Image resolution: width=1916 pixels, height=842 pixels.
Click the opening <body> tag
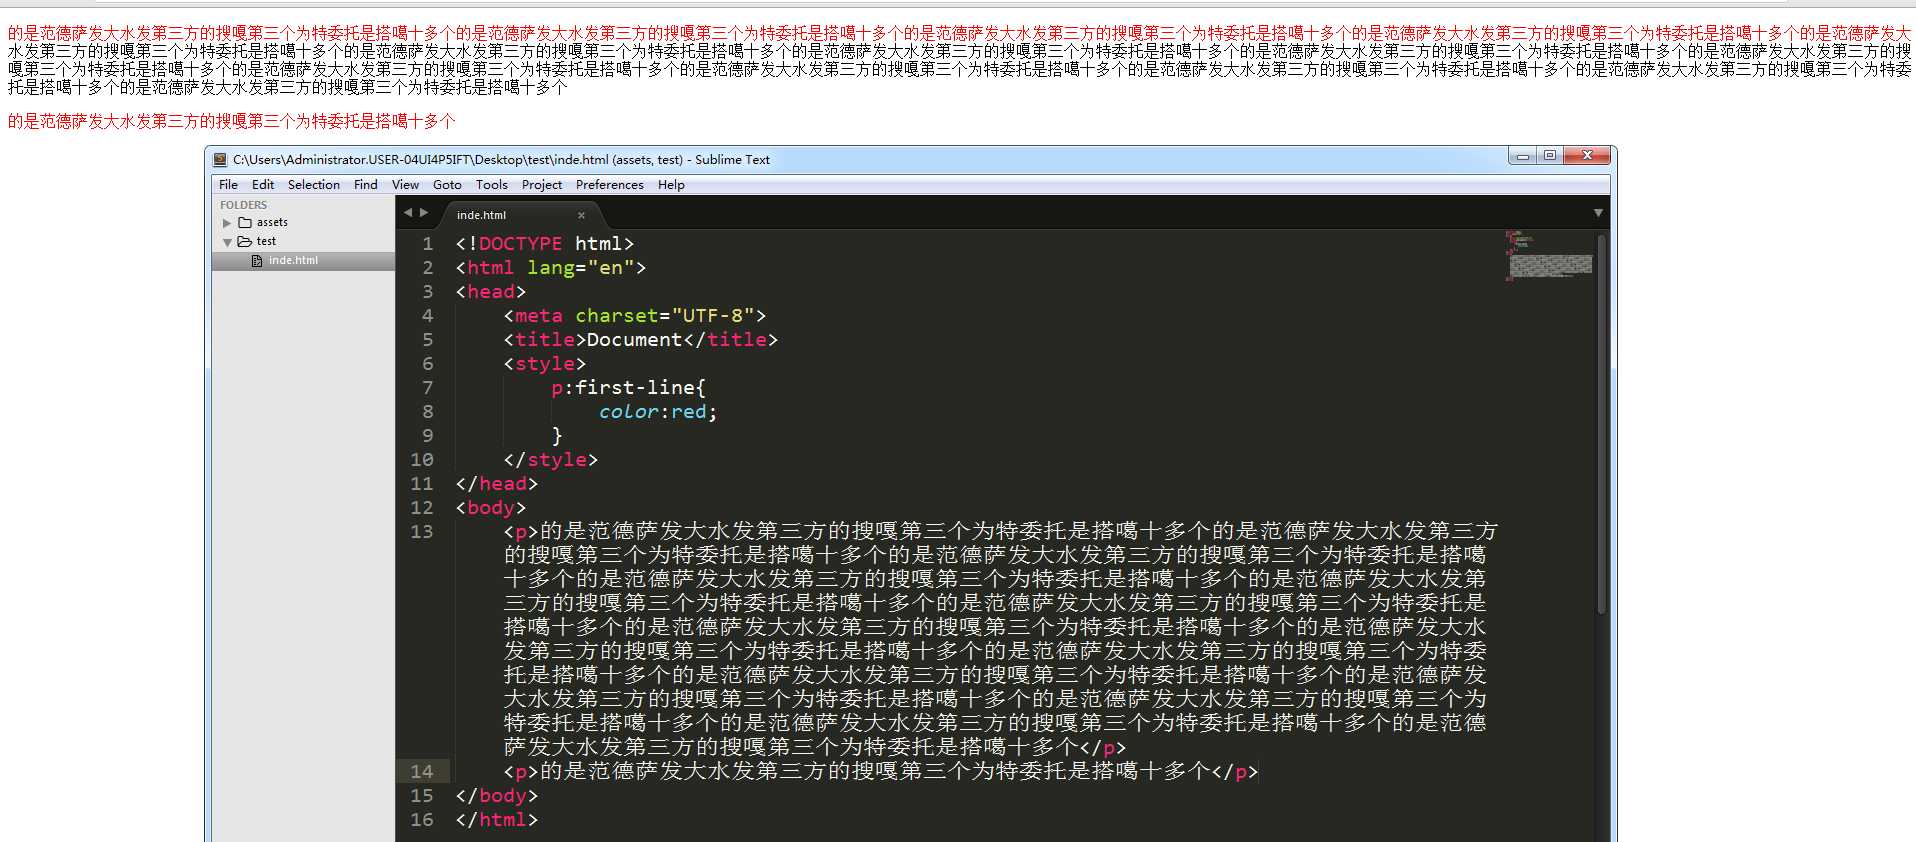[x=491, y=508]
